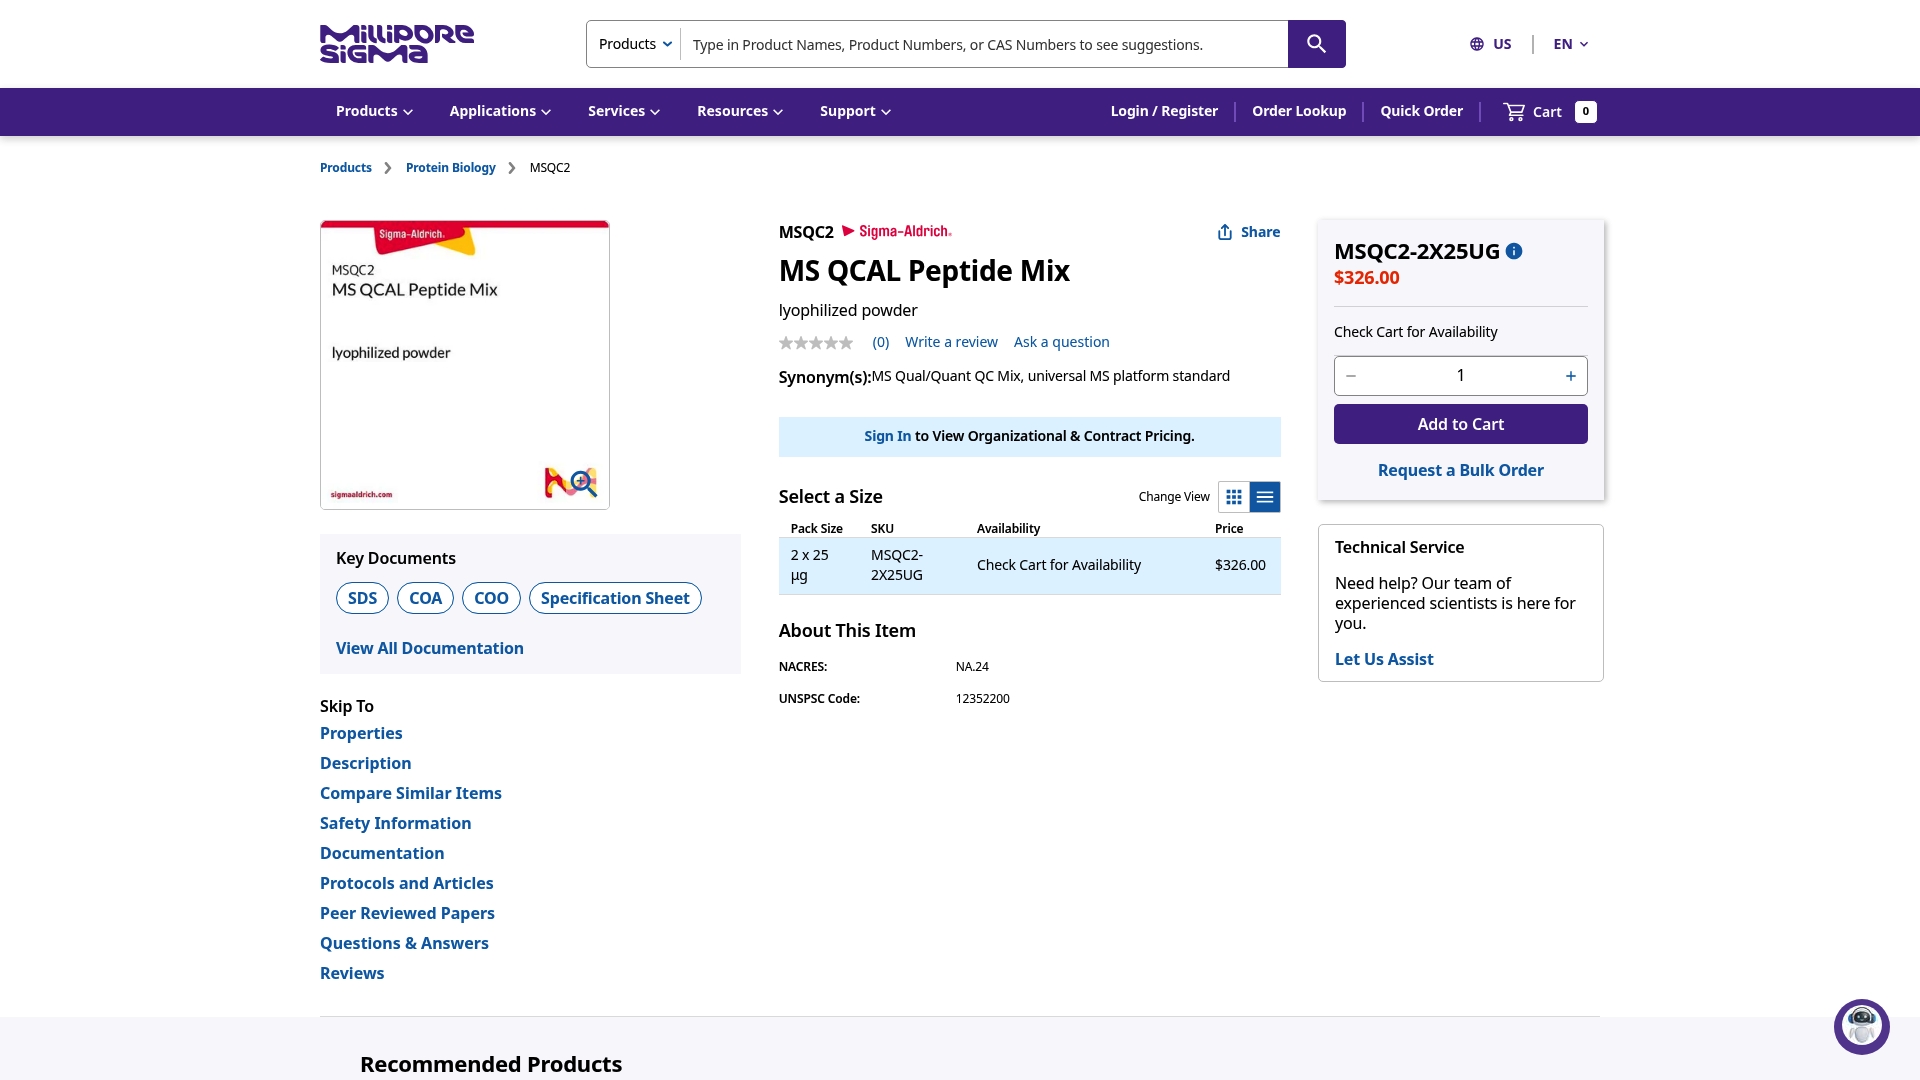Image resolution: width=1920 pixels, height=1080 pixels.
Task: Expand the Products navigation menu
Action: coord(374,111)
